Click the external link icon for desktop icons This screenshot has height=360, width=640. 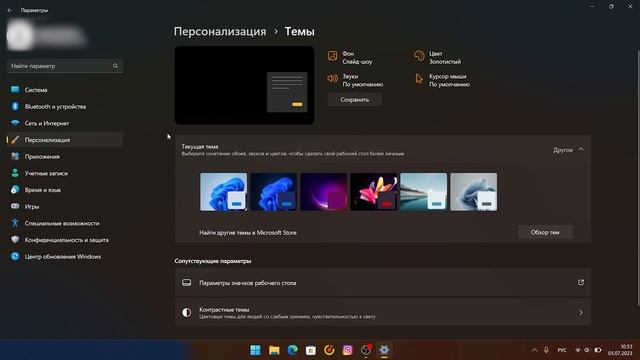pyautogui.click(x=581, y=282)
